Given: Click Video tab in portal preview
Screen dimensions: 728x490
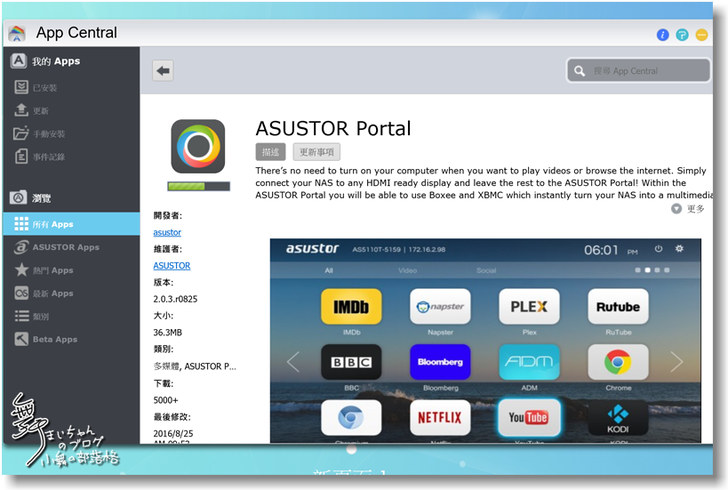Looking at the screenshot, I should 407,270.
